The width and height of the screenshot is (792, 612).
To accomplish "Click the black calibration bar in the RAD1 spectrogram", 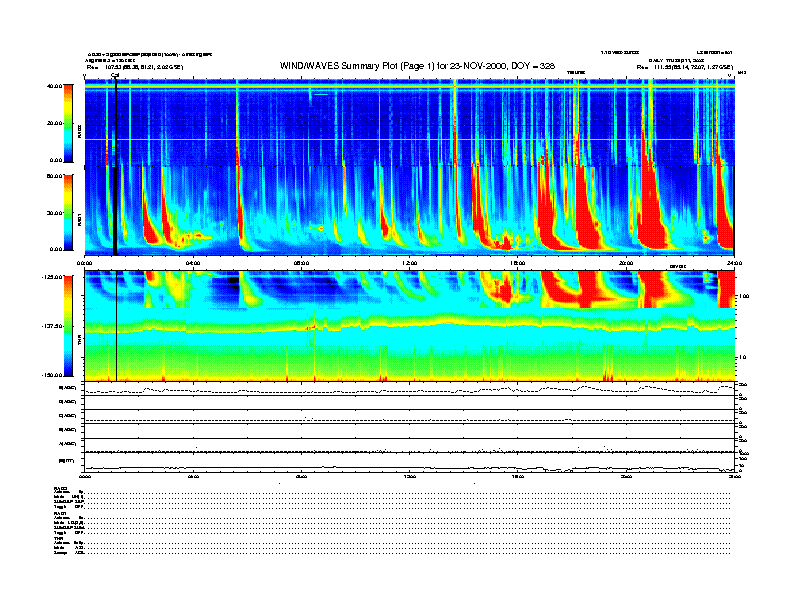I will (x=115, y=211).
